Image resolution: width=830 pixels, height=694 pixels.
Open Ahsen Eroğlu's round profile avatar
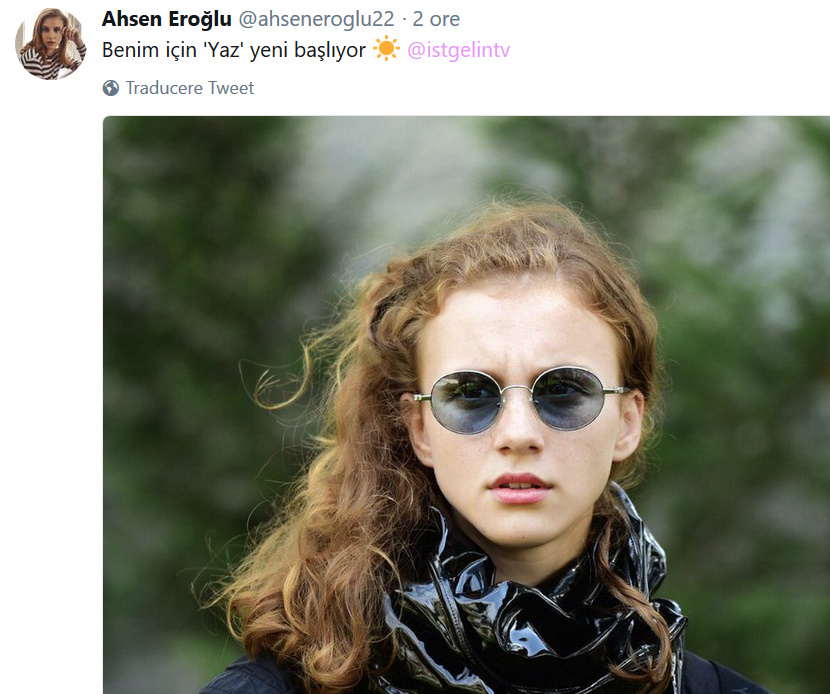51,43
